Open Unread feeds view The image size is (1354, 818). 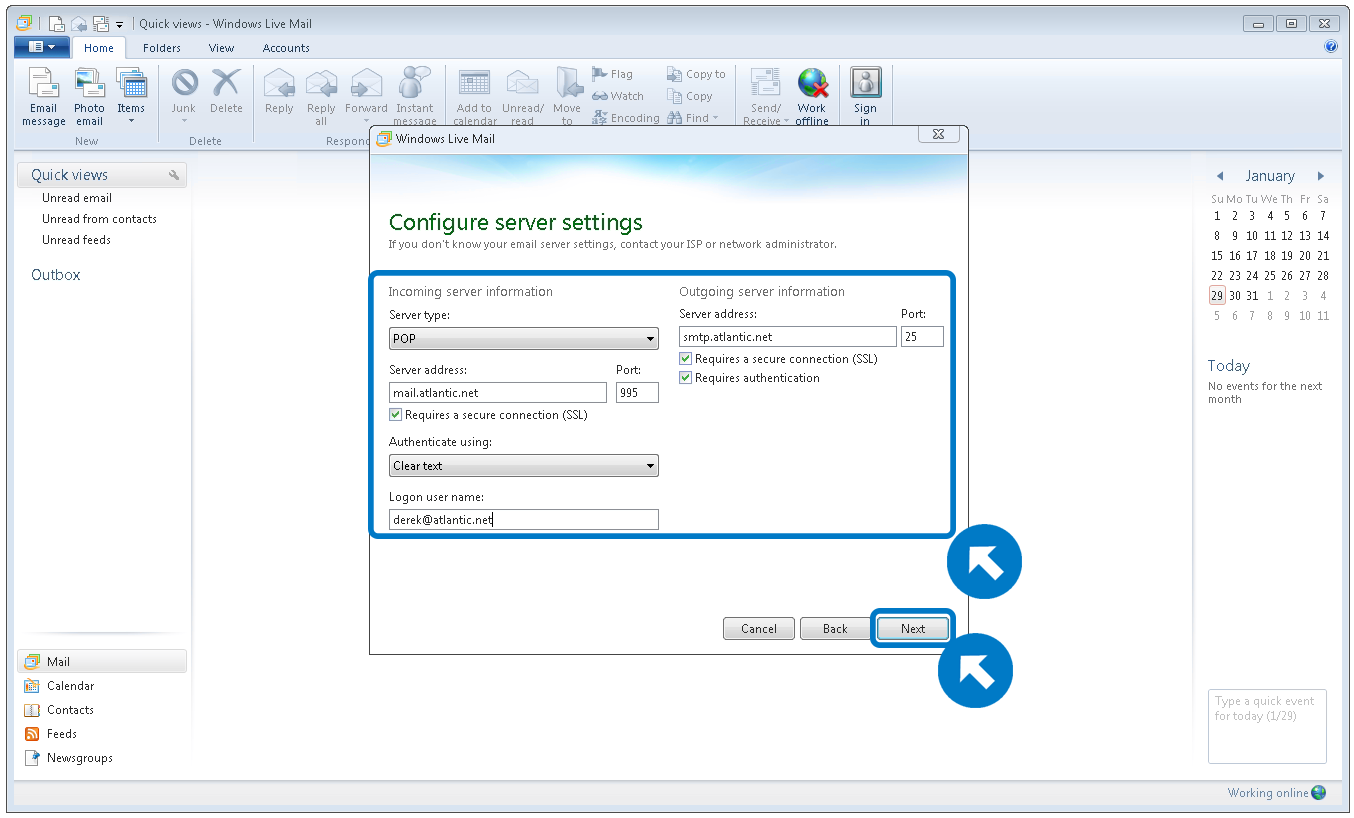click(x=76, y=240)
